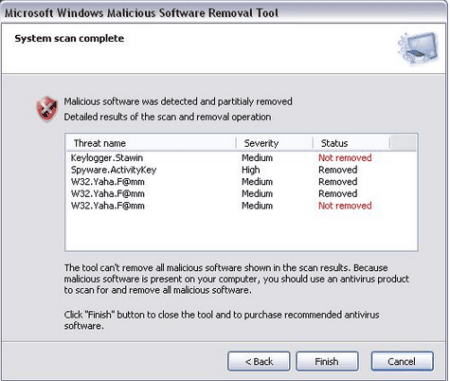
Task: Click the High severity value
Action: click(251, 170)
